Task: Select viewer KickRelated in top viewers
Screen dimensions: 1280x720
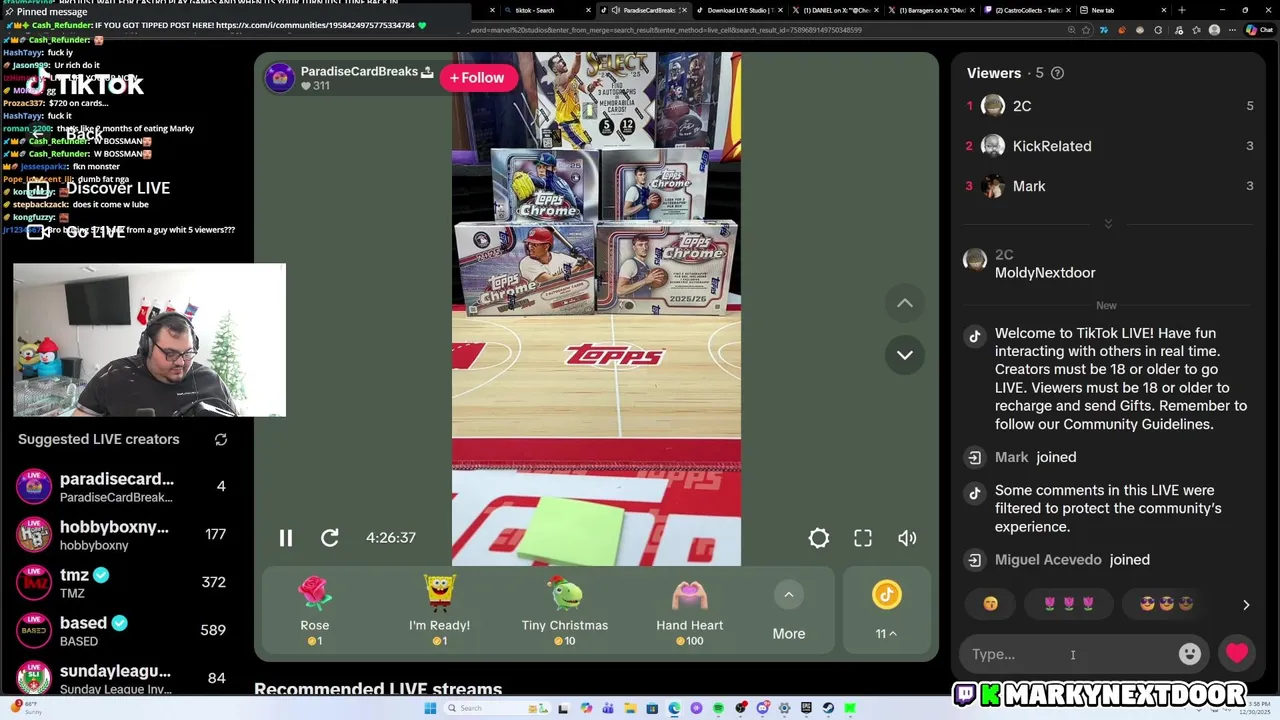Action: click(x=1108, y=146)
